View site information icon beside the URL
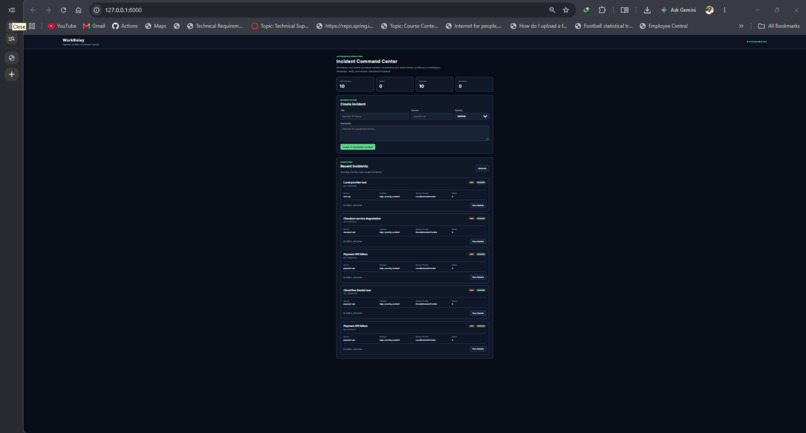The image size is (806, 433). coord(97,10)
